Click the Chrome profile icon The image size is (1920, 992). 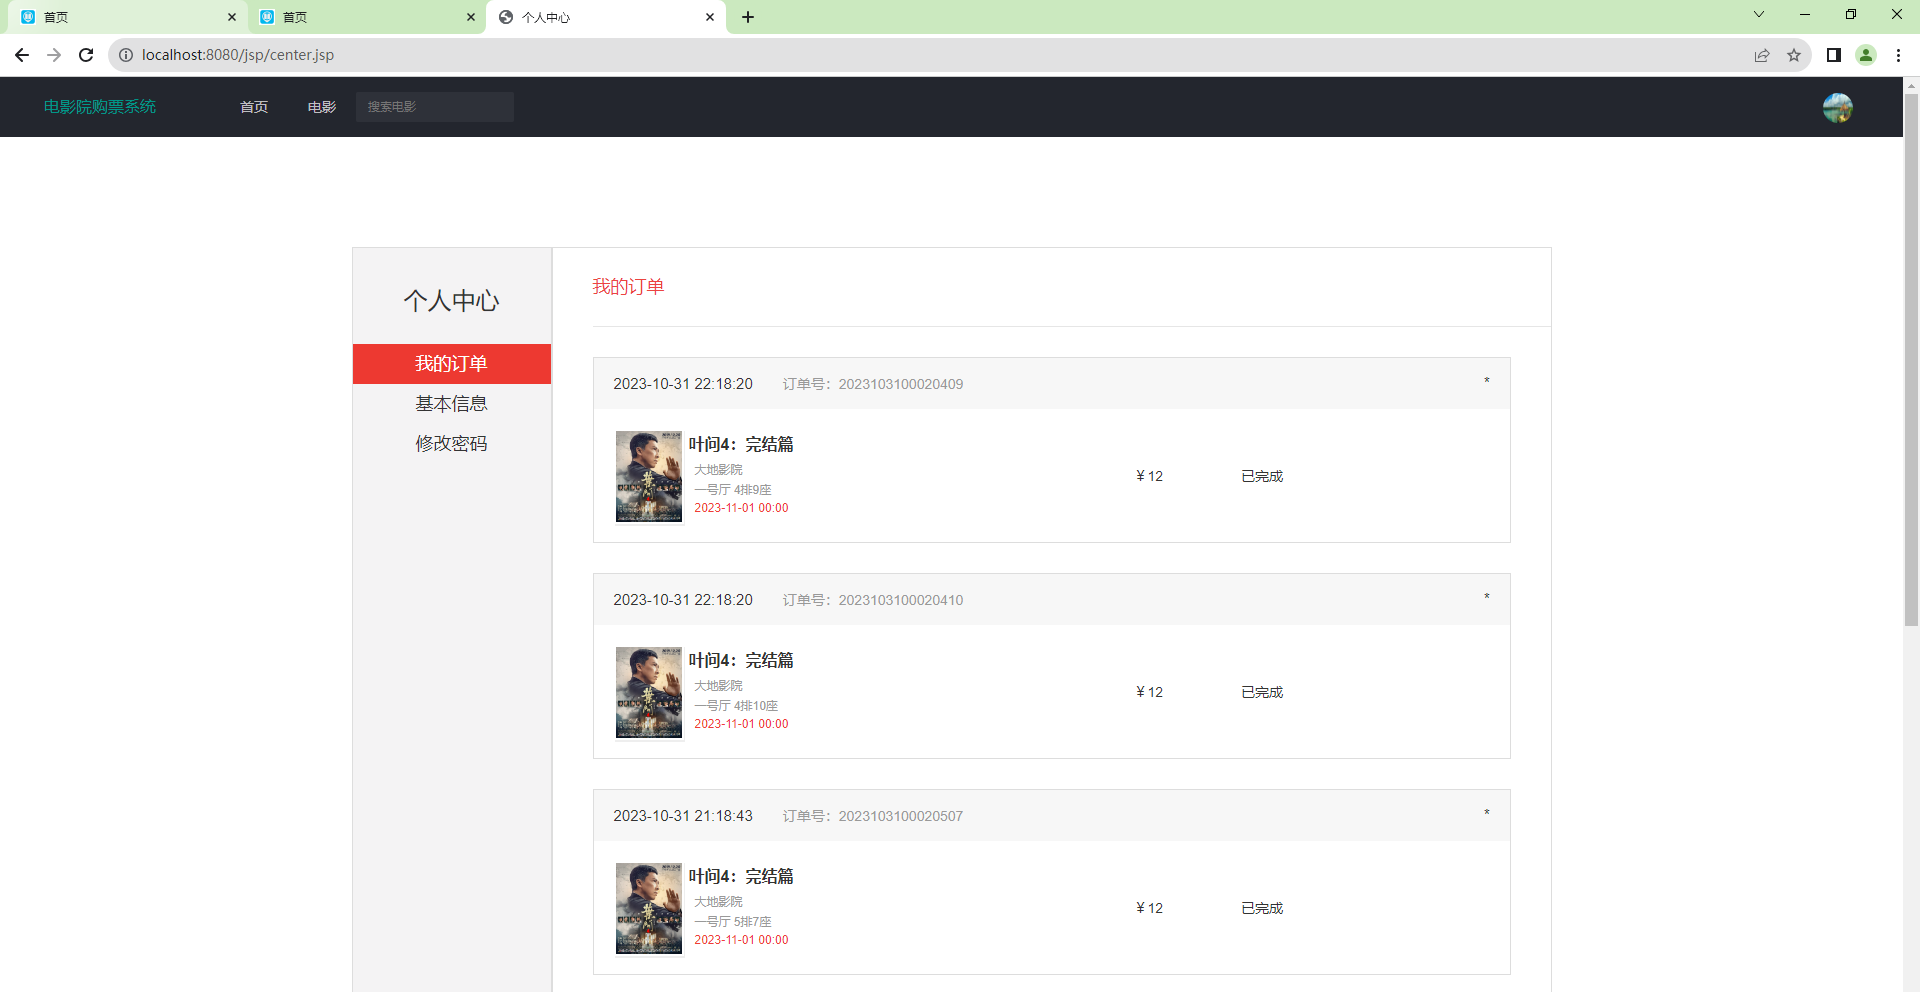pos(1866,55)
